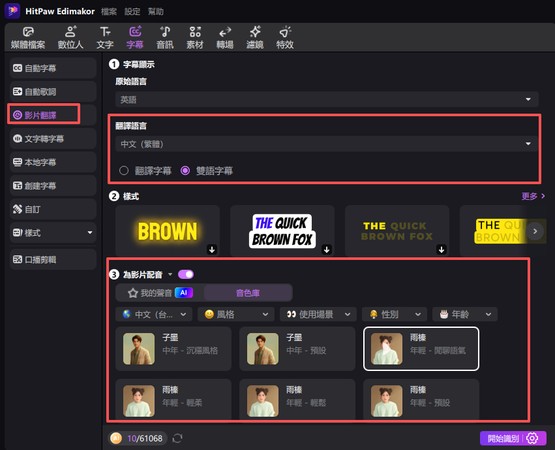555x450 pixels.
Task: Open the 數位人 digital human tool
Action: [70, 37]
